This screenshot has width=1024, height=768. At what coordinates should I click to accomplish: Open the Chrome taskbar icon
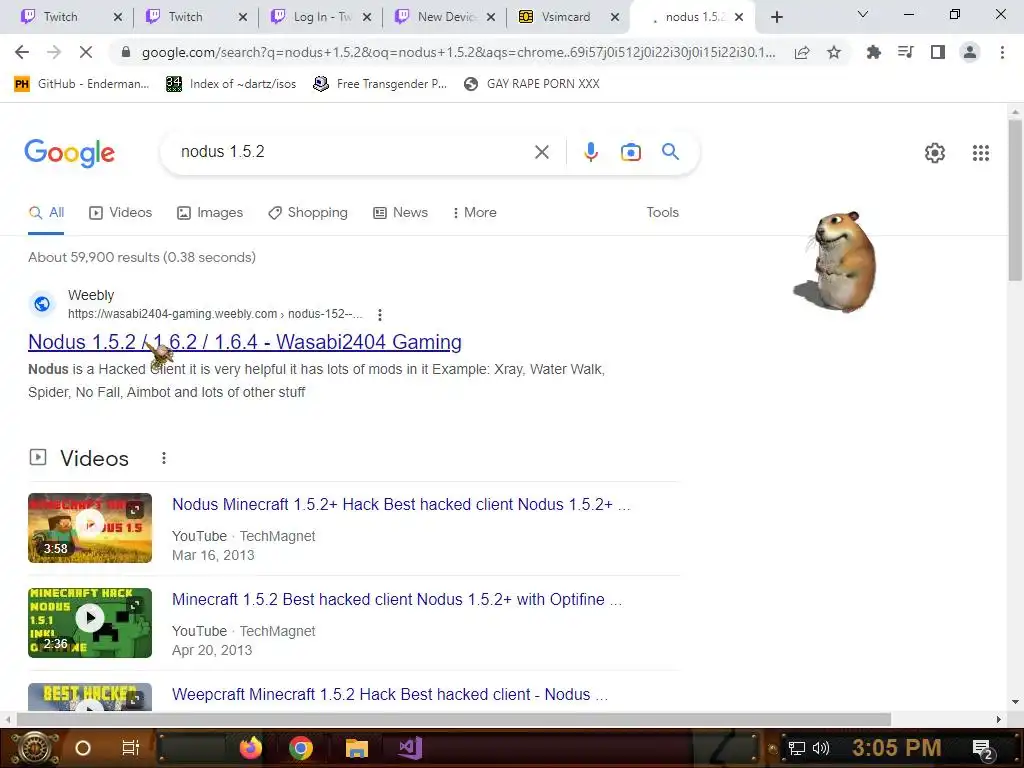[301, 748]
